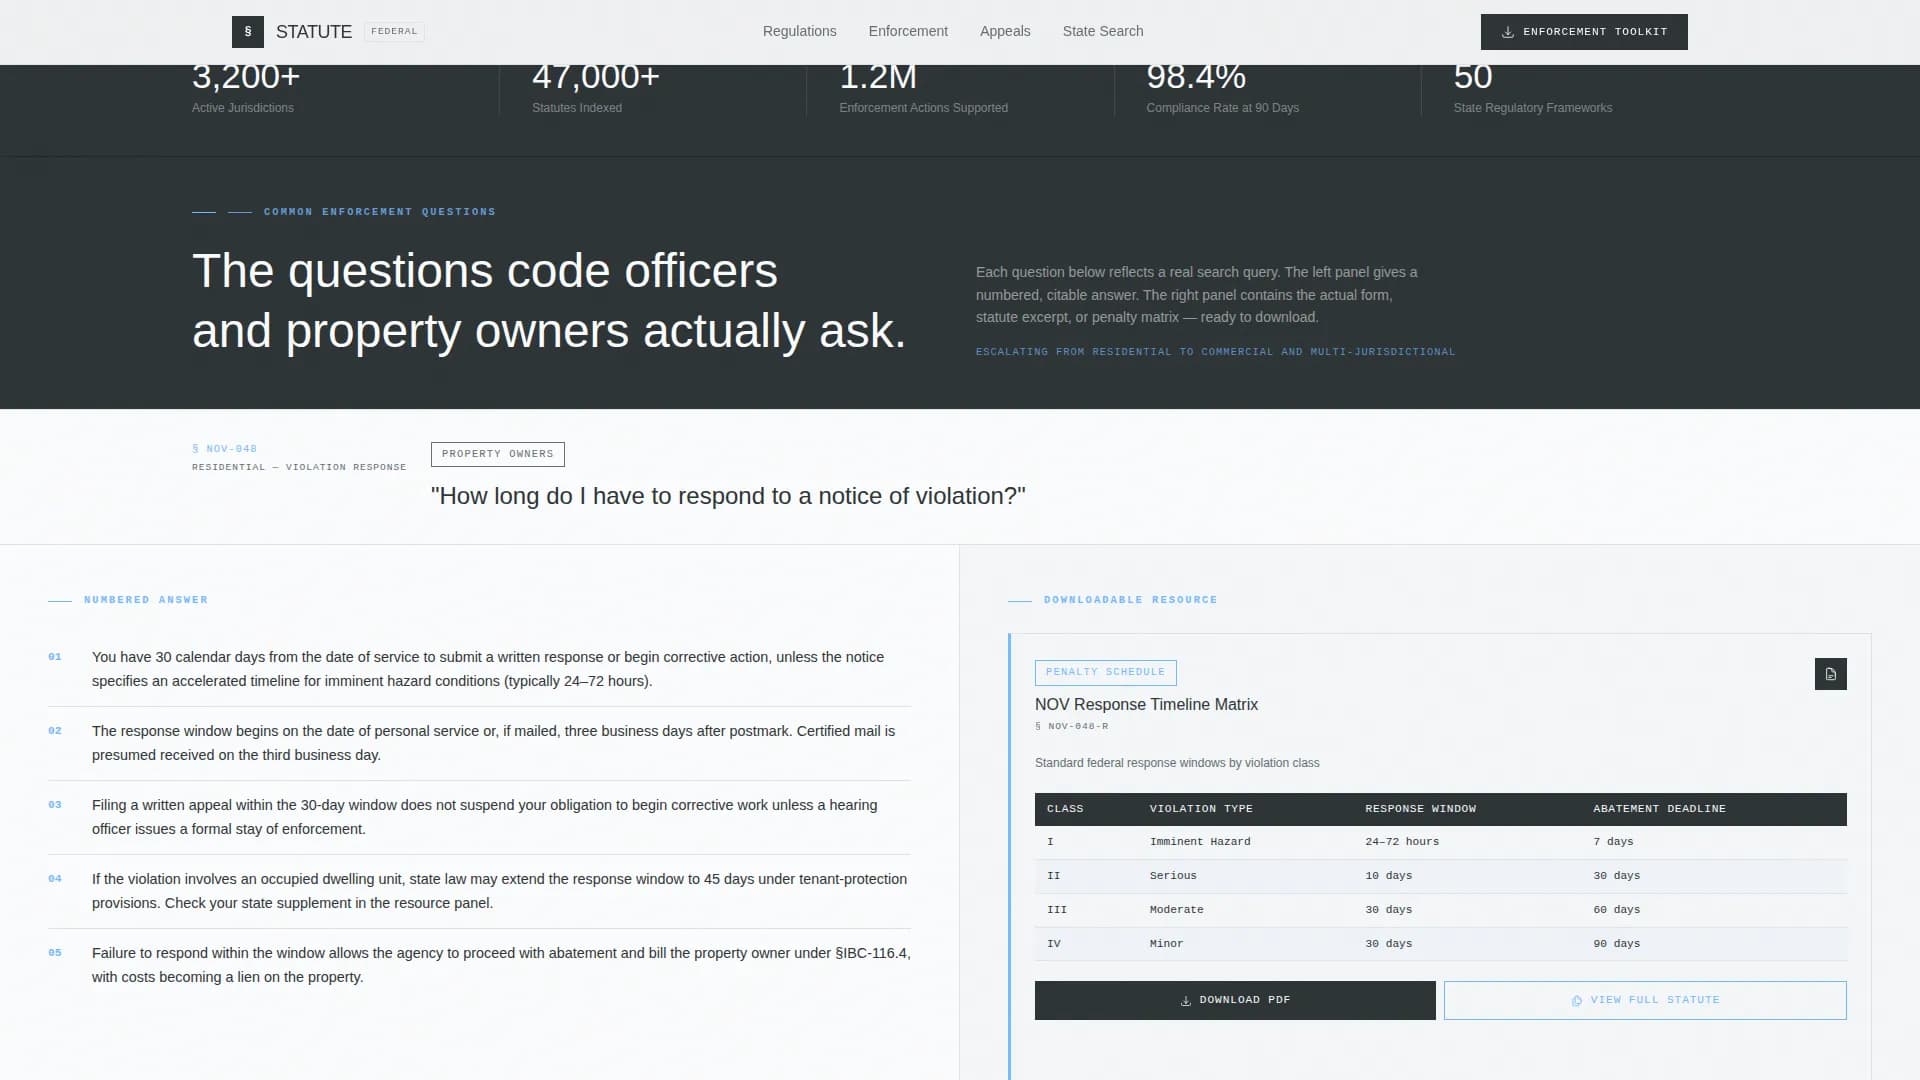Select the Imminent Hazard table cell
The image size is (1920, 1080).
[1200, 842]
